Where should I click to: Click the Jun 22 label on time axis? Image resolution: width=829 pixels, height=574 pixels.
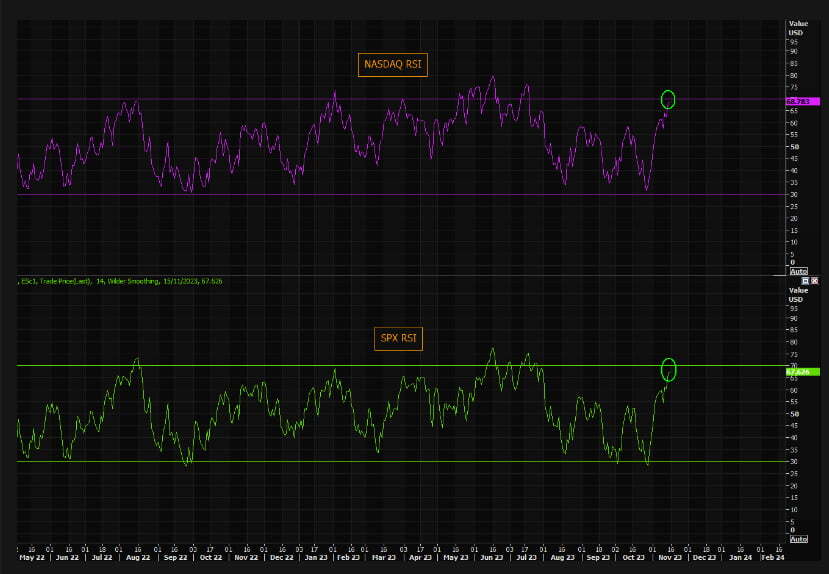click(67, 558)
